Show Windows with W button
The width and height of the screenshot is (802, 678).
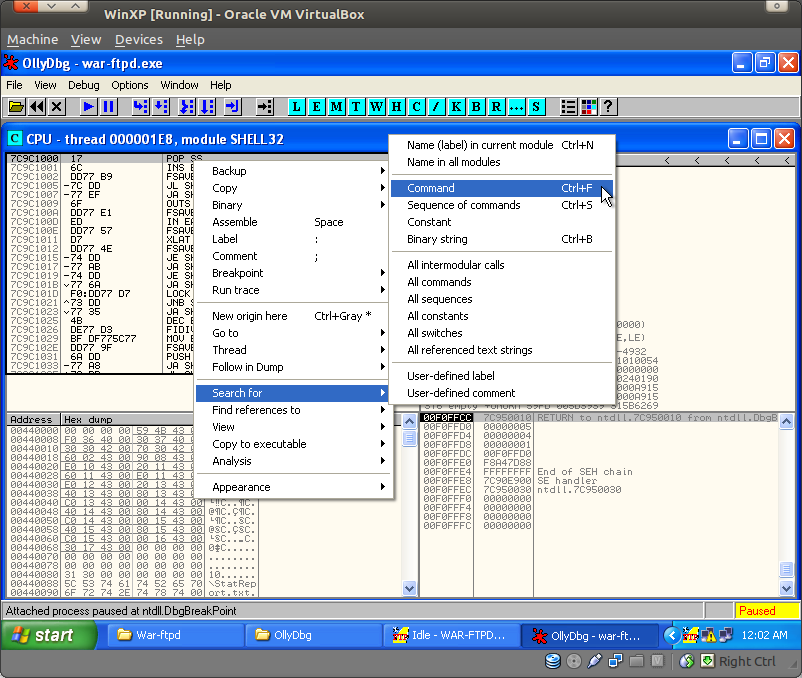coord(376,107)
